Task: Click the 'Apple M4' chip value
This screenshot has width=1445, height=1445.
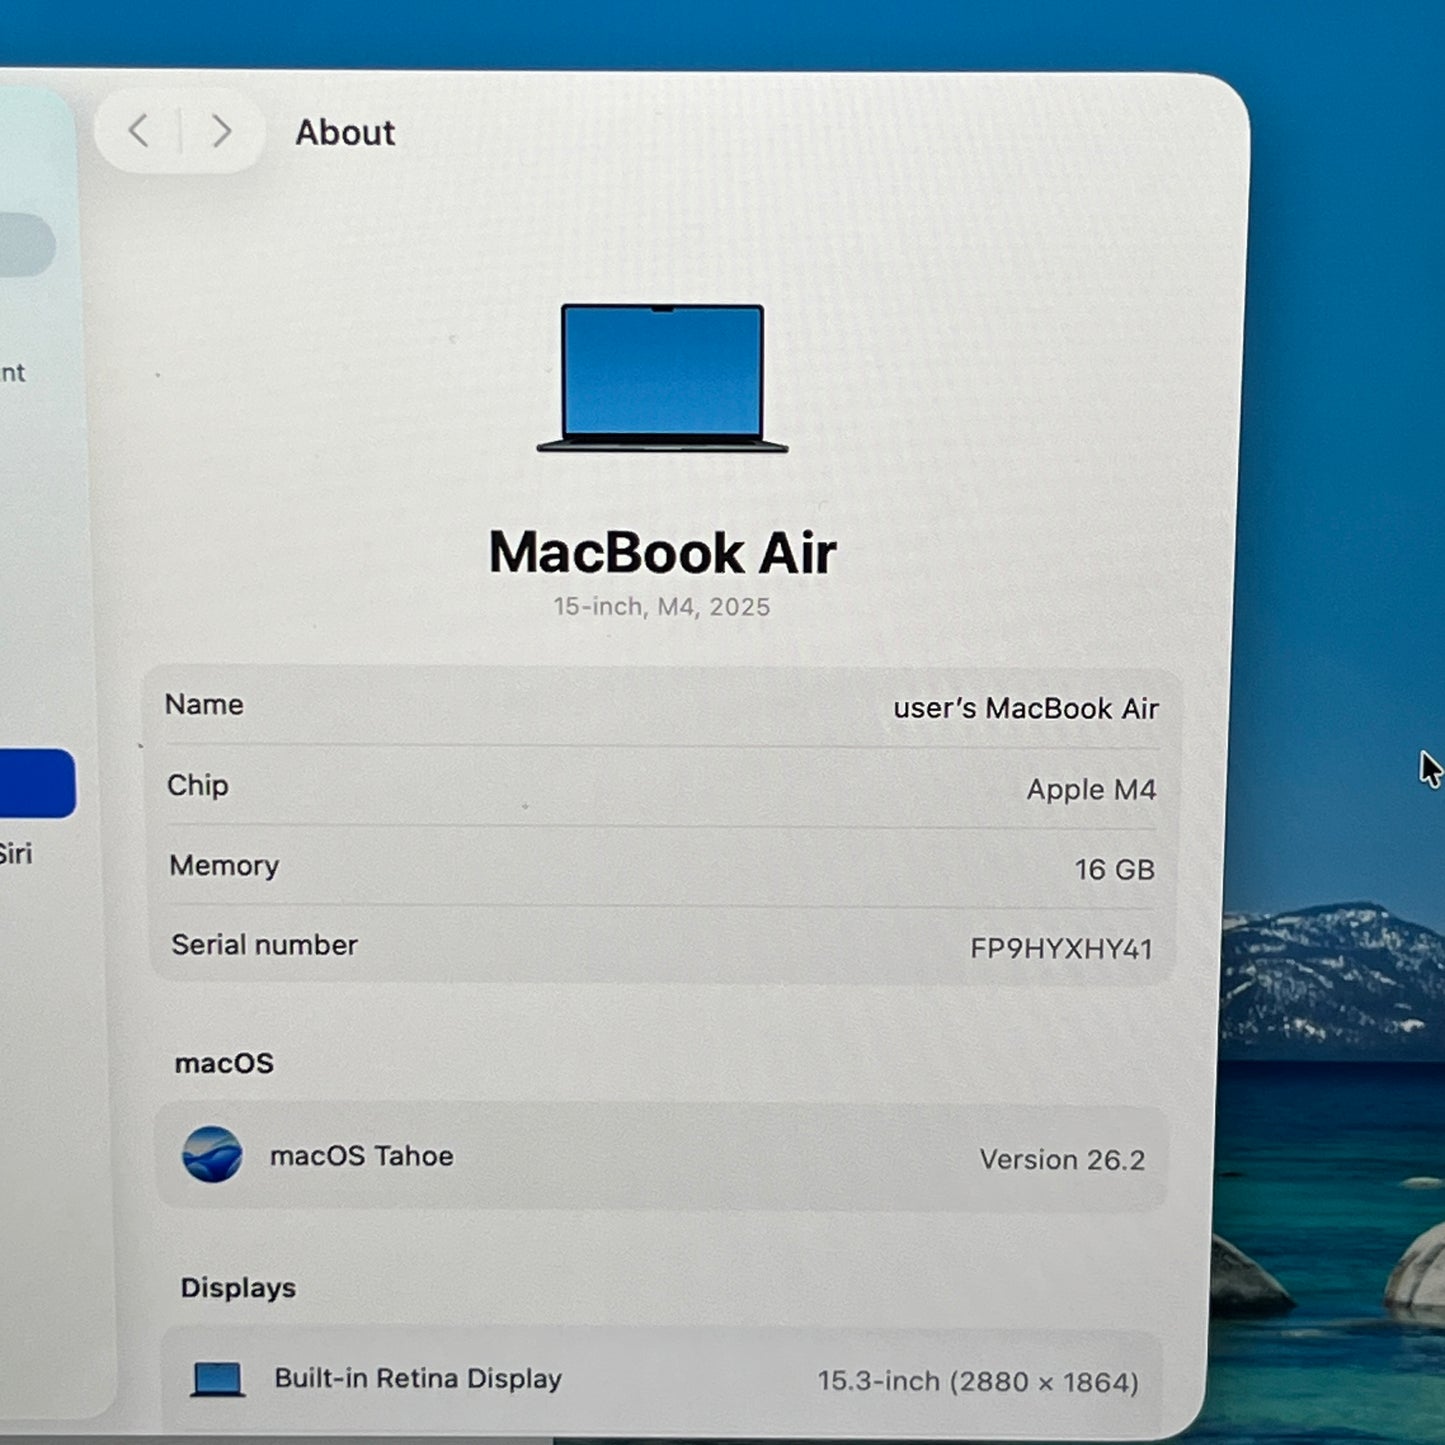Action: click(x=1091, y=789)
